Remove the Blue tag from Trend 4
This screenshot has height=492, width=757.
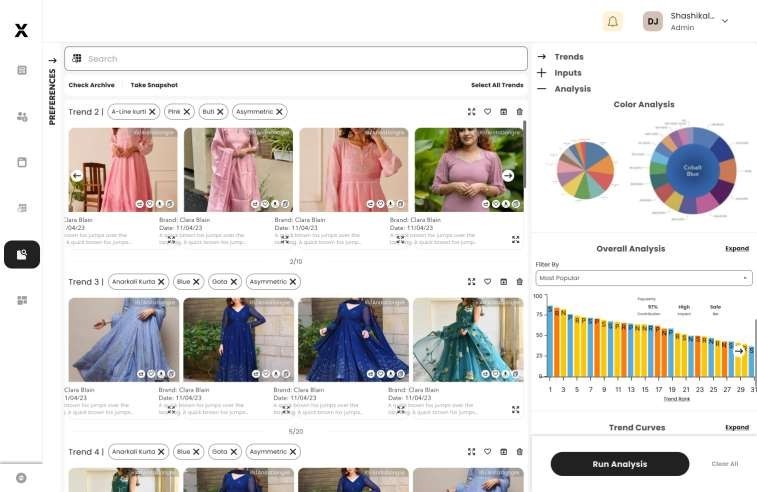pyautogui.click(x=196, y=451)
